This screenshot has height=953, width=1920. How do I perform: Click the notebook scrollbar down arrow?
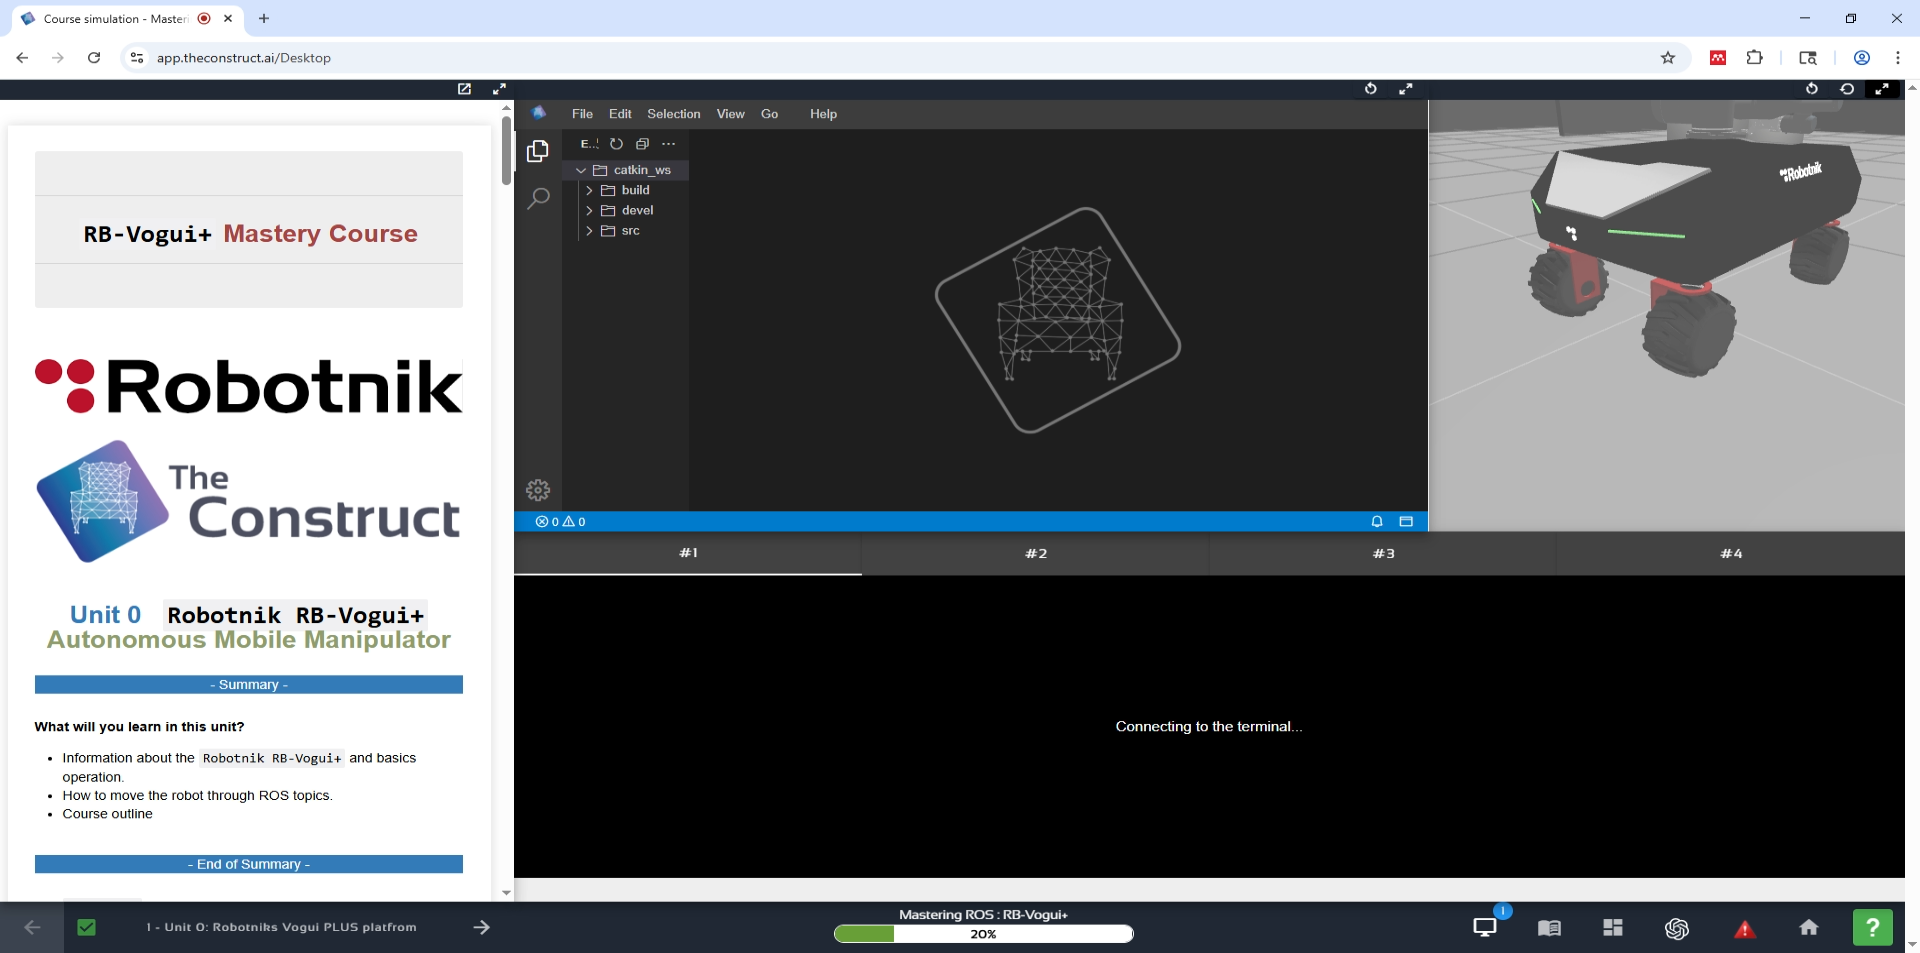point(506,892)
